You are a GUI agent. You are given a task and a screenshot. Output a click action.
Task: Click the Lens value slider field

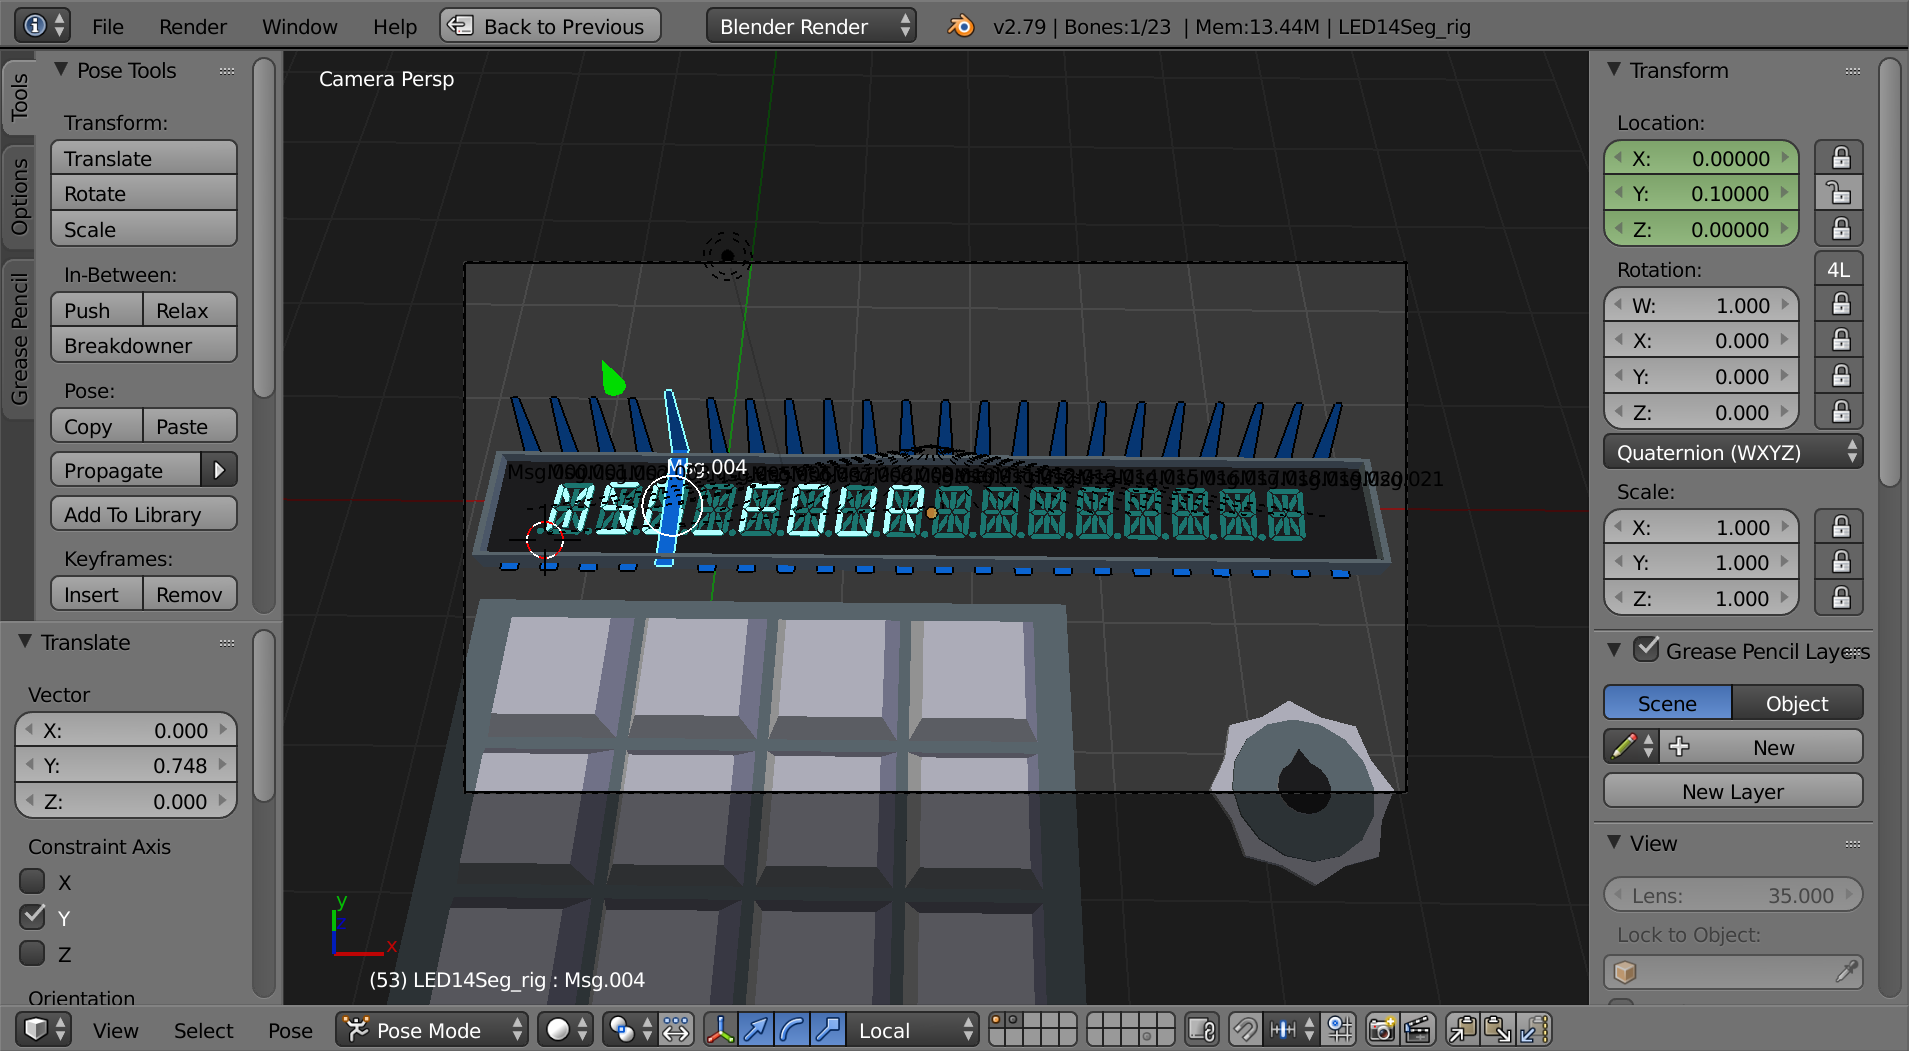pyautogui.click(x=1732, y=895)
